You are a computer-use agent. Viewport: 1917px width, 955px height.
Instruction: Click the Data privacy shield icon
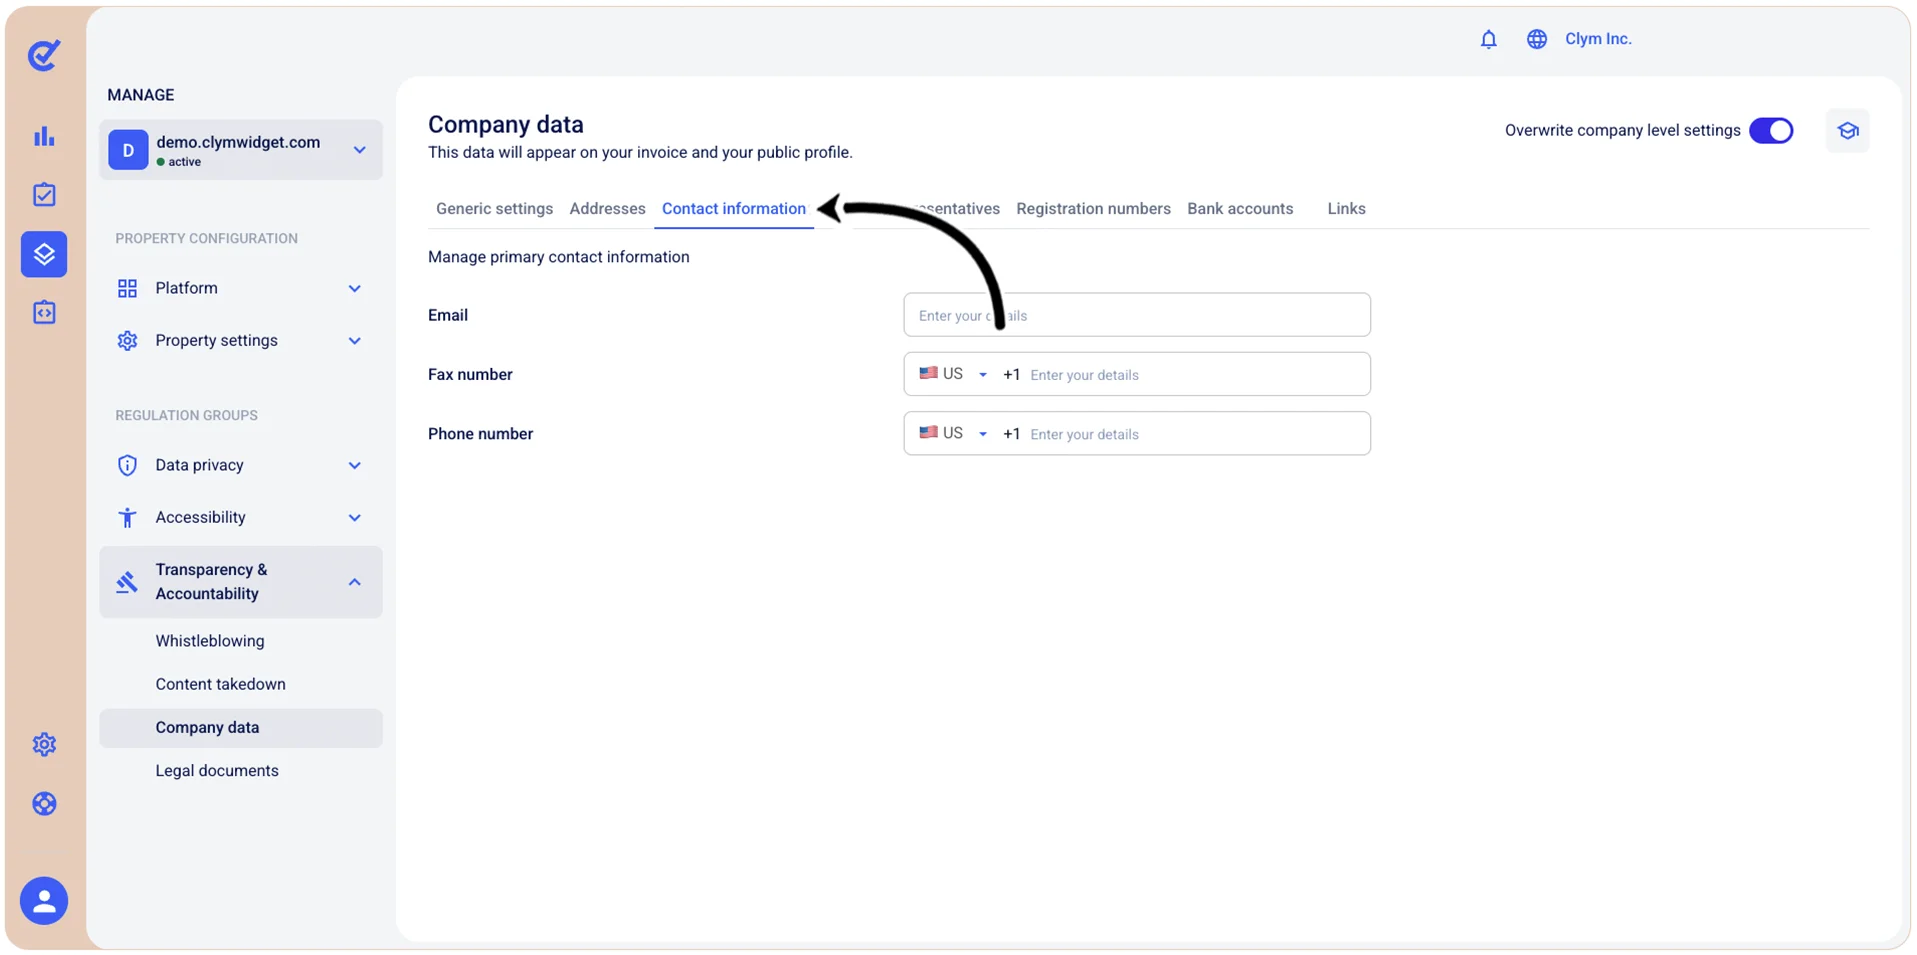[127, 465]
